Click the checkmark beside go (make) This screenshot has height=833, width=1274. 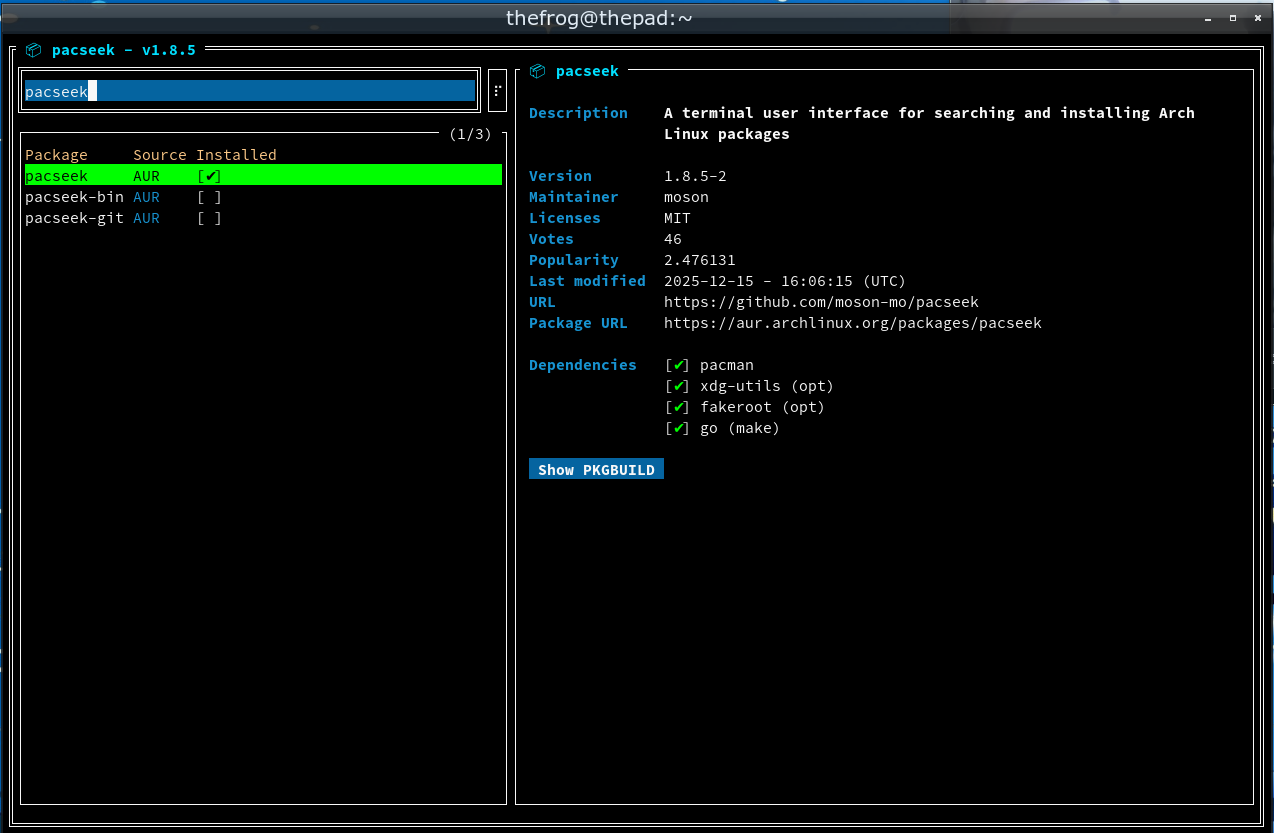click(679, 428)
